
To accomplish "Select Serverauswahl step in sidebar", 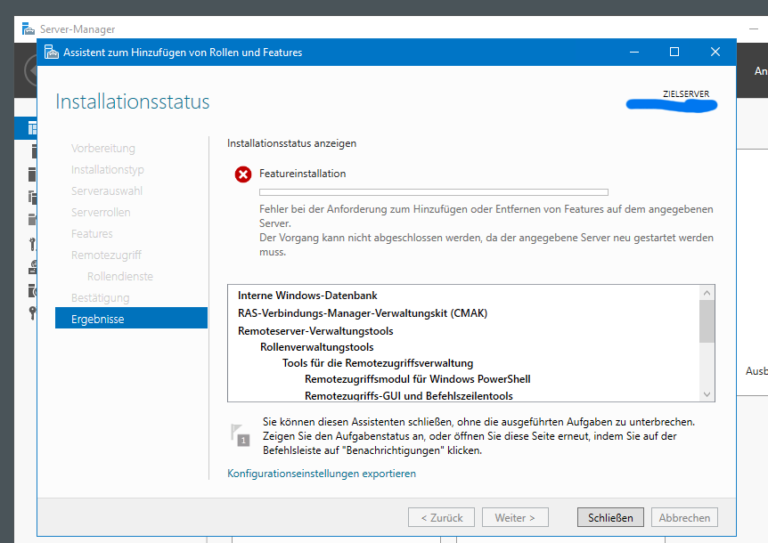I will (x=107, y=191).
